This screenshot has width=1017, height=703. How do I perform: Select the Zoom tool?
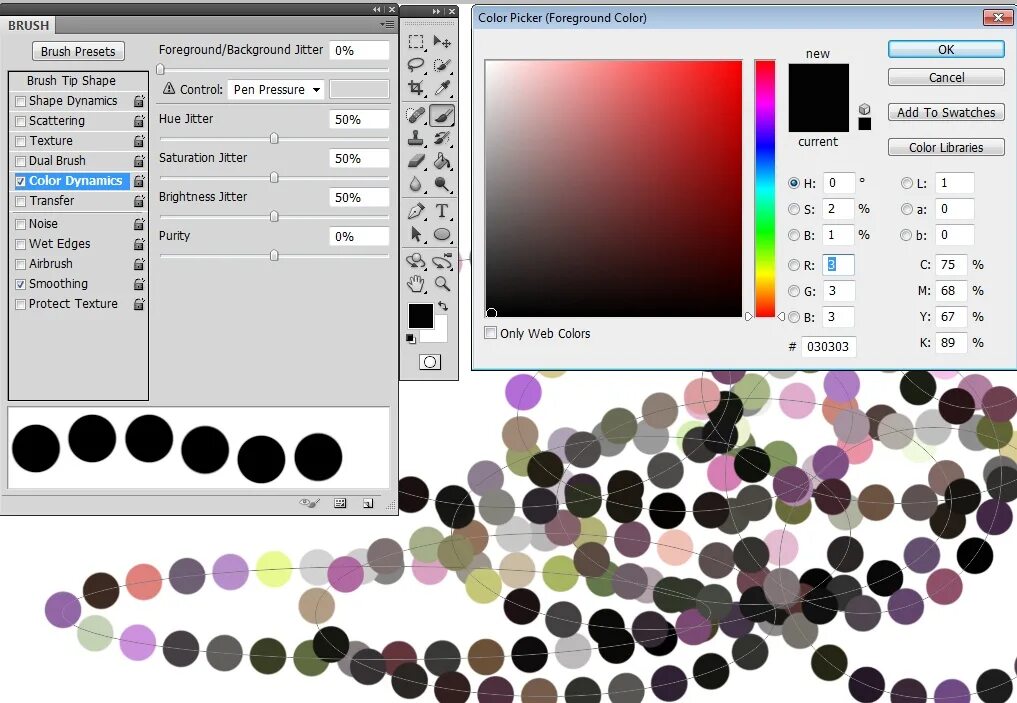(x=442, y=284)
